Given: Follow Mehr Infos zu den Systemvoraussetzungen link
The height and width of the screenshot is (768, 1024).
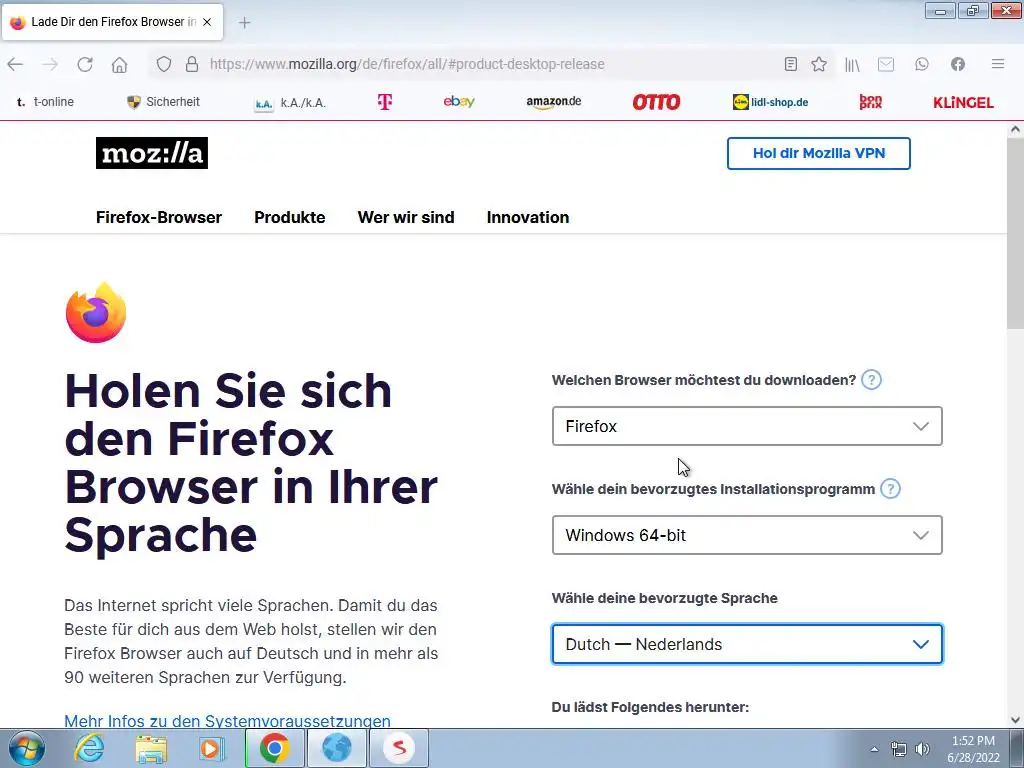Looking at the screenshot, I should [x=227, y=720].
